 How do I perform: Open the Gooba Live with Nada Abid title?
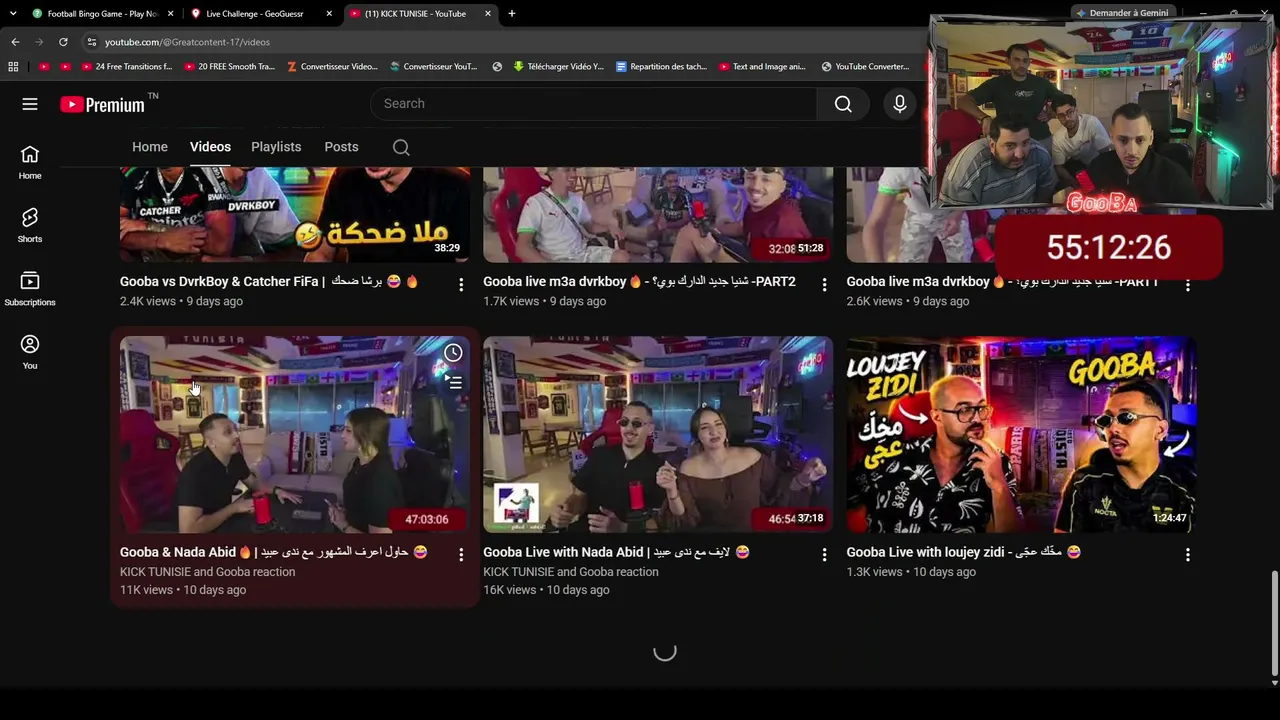[x=616, y=552]
